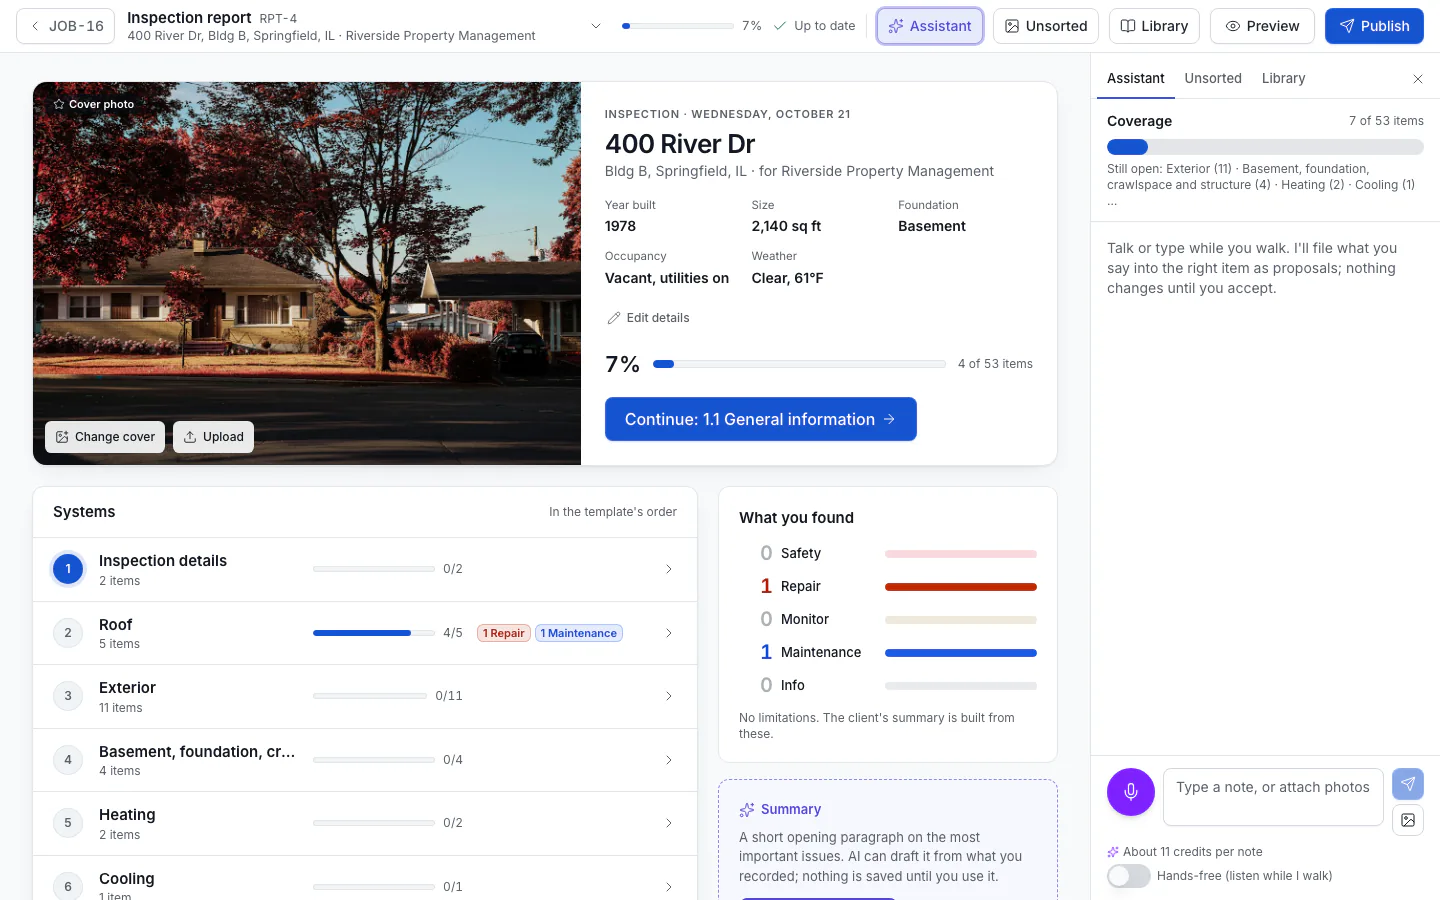Click the Monitor findings row
1440x900 pixels.
point(888,619)
